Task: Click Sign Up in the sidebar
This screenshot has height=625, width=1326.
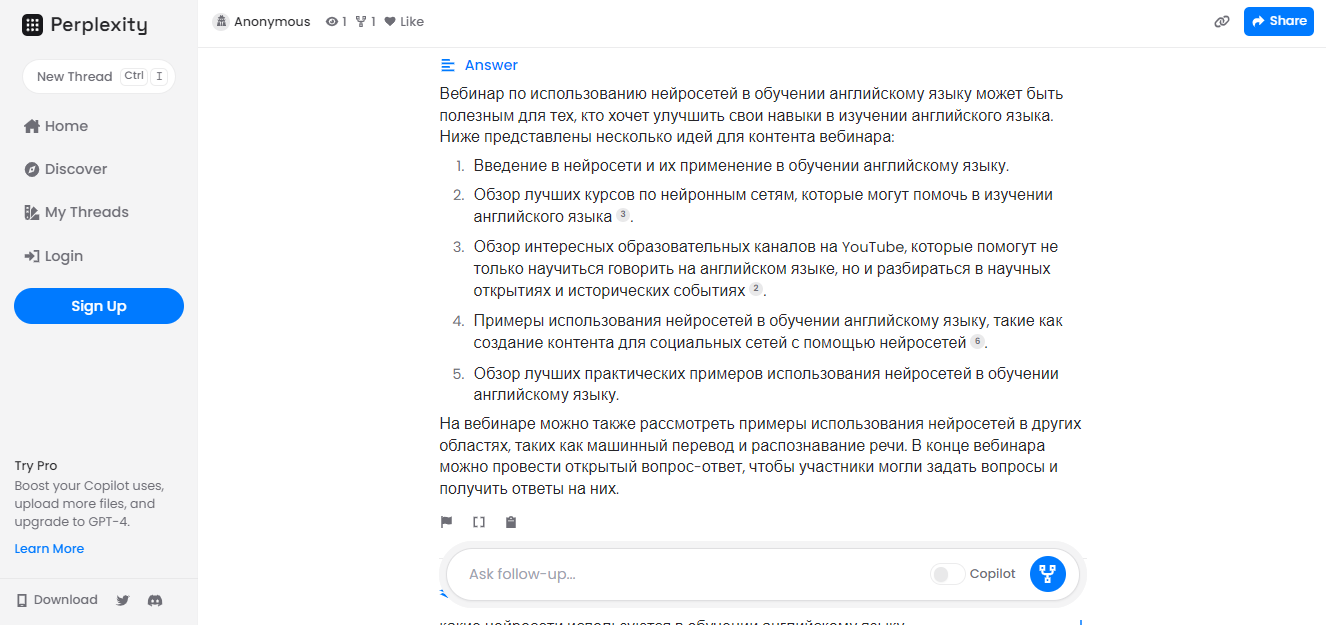Action: 98,305
